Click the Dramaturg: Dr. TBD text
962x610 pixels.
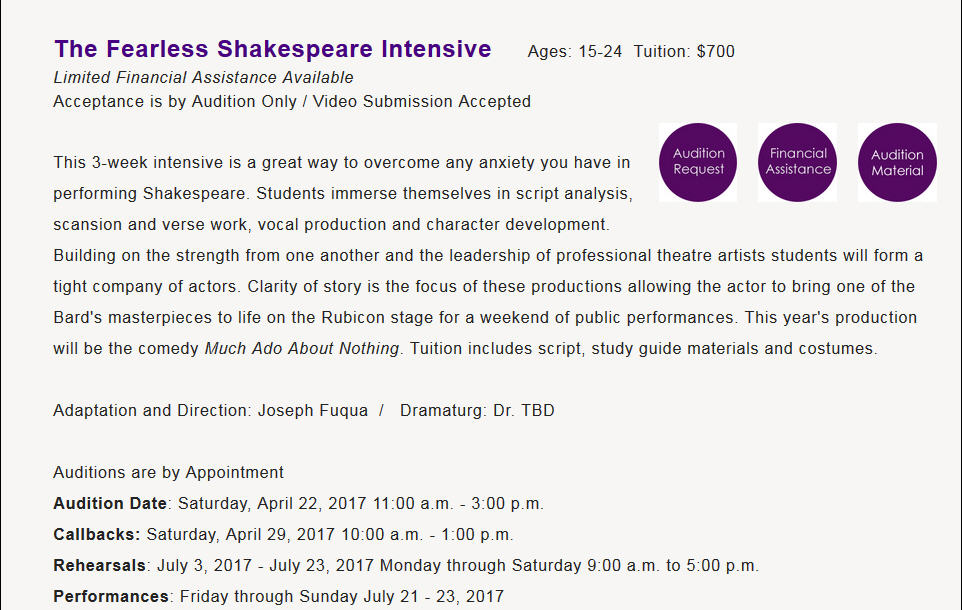477,411
